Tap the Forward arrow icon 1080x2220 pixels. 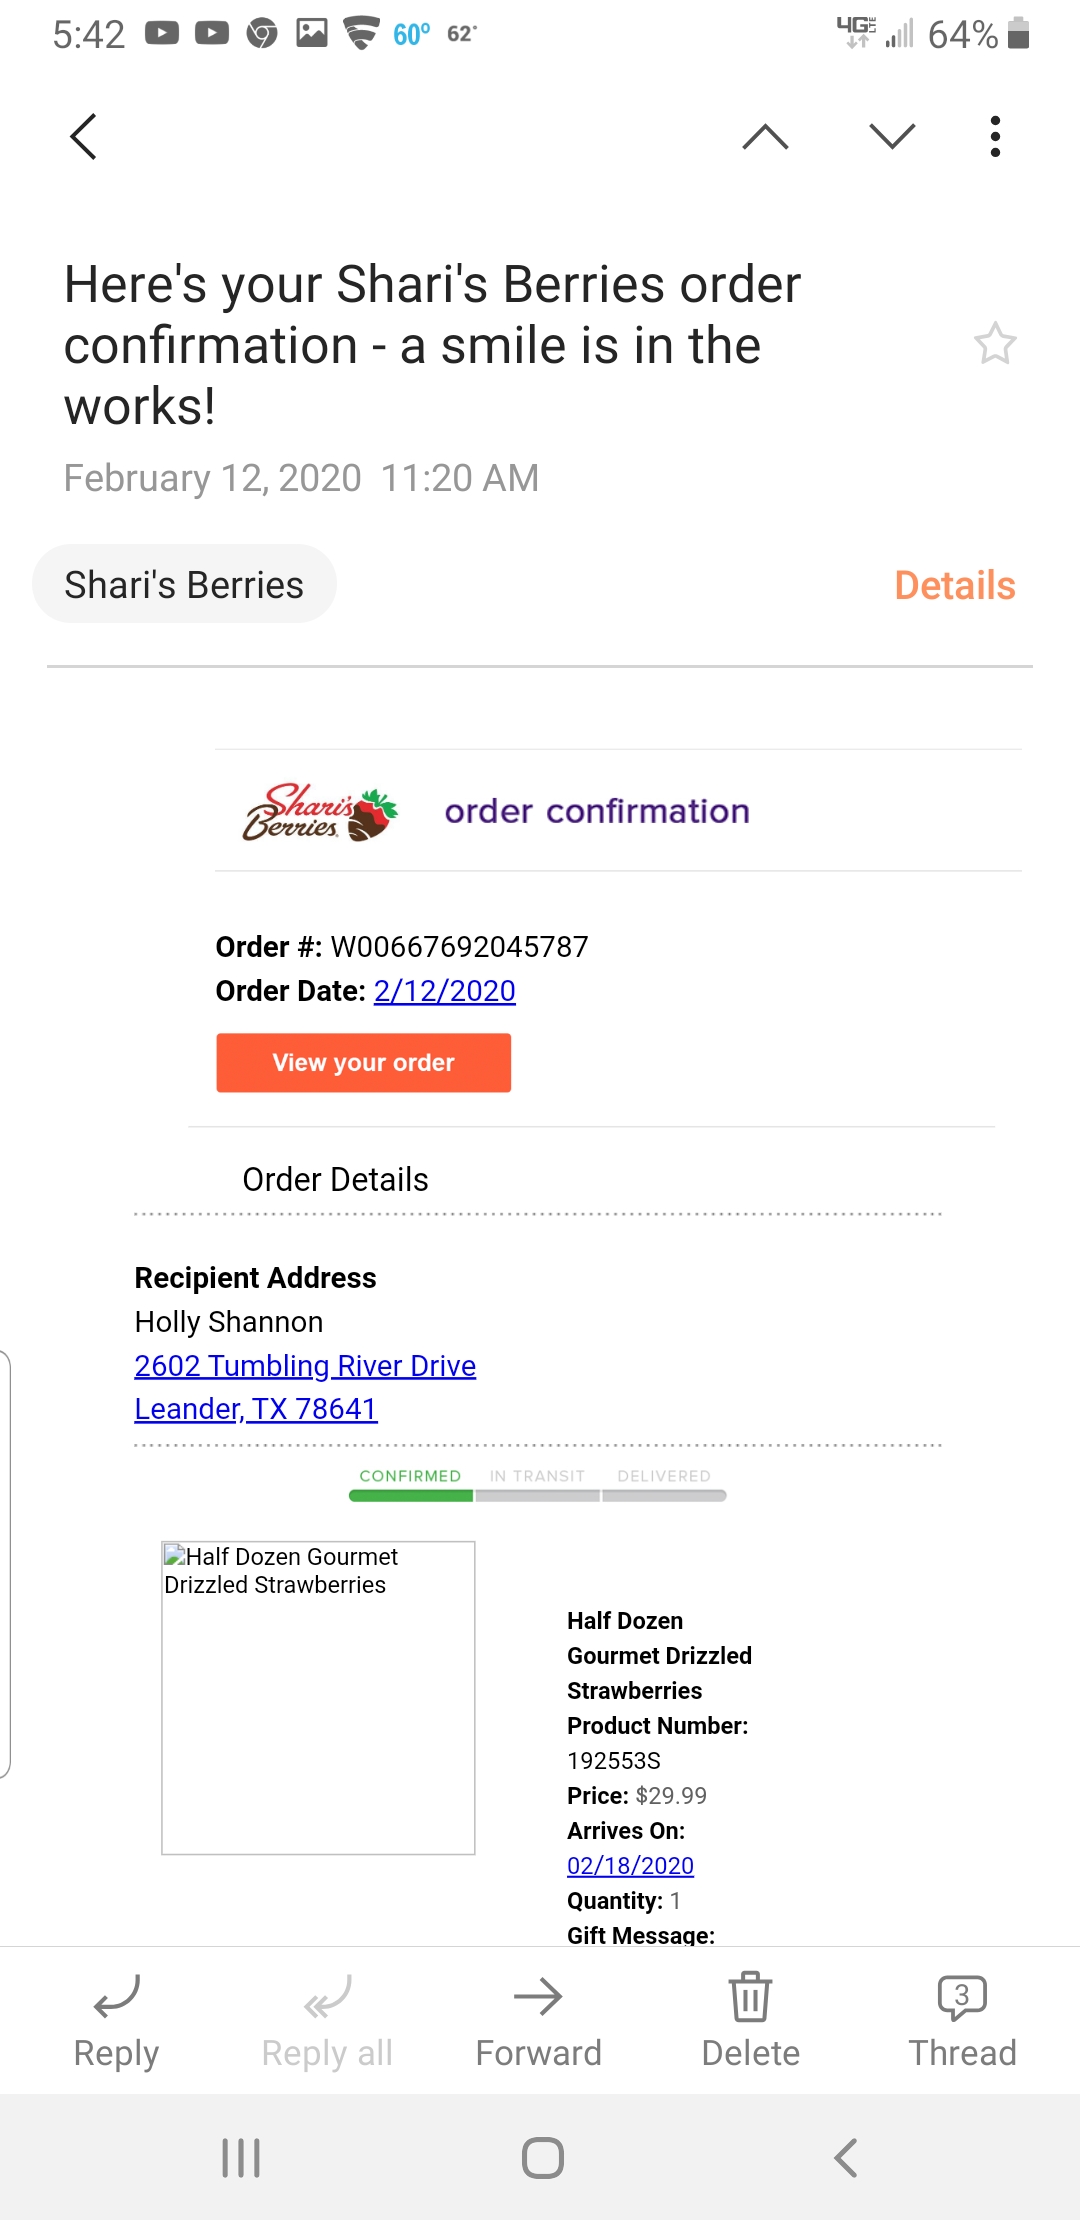[x=538, y=2020]
